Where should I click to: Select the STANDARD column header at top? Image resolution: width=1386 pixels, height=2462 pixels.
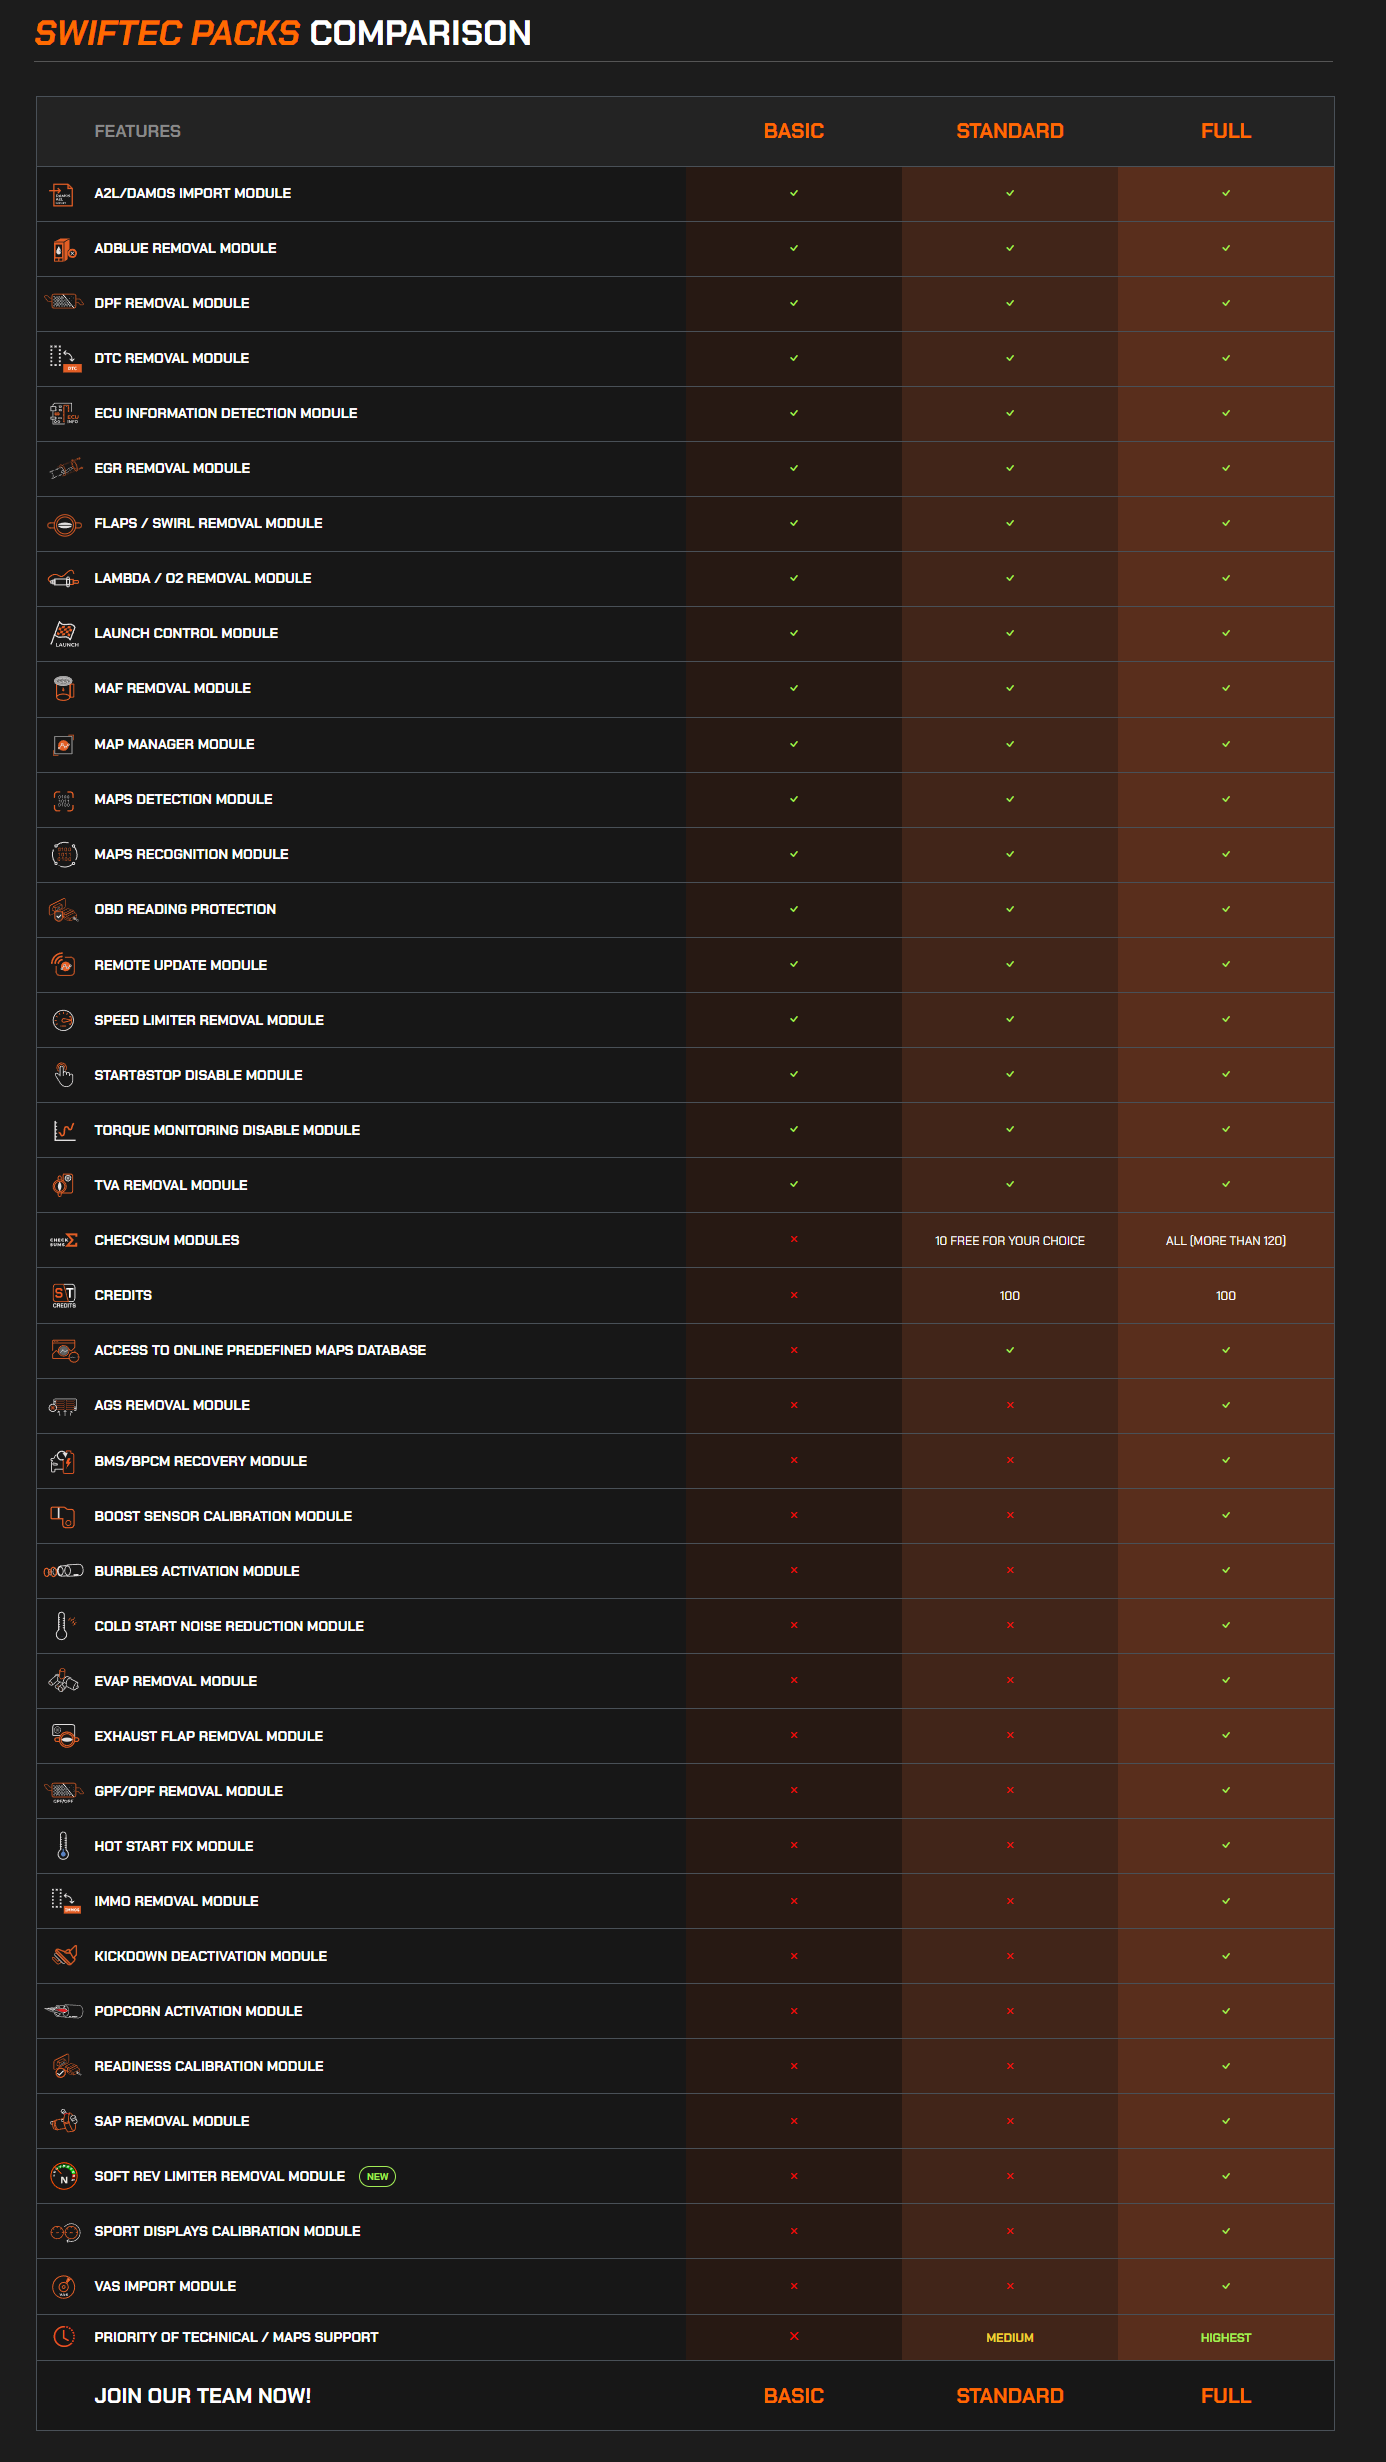pos(1010,131)
